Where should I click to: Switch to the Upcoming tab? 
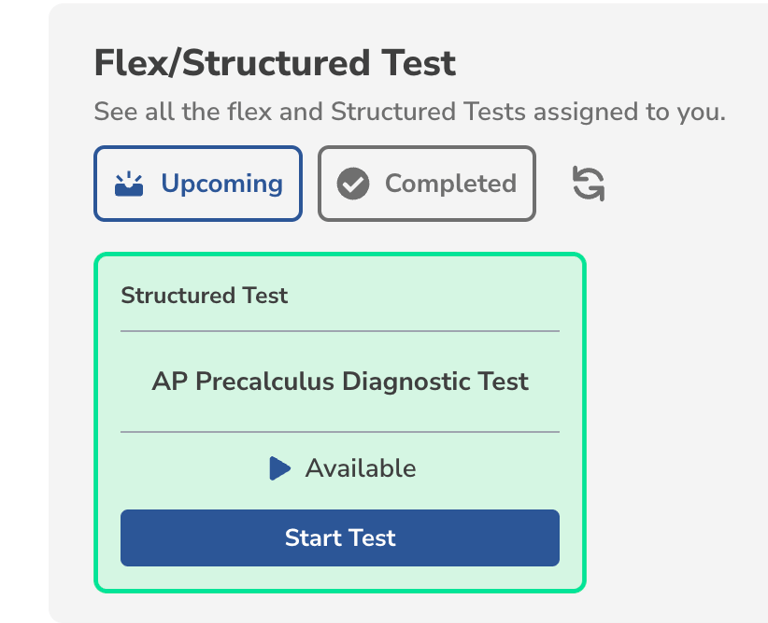(198, 184)
